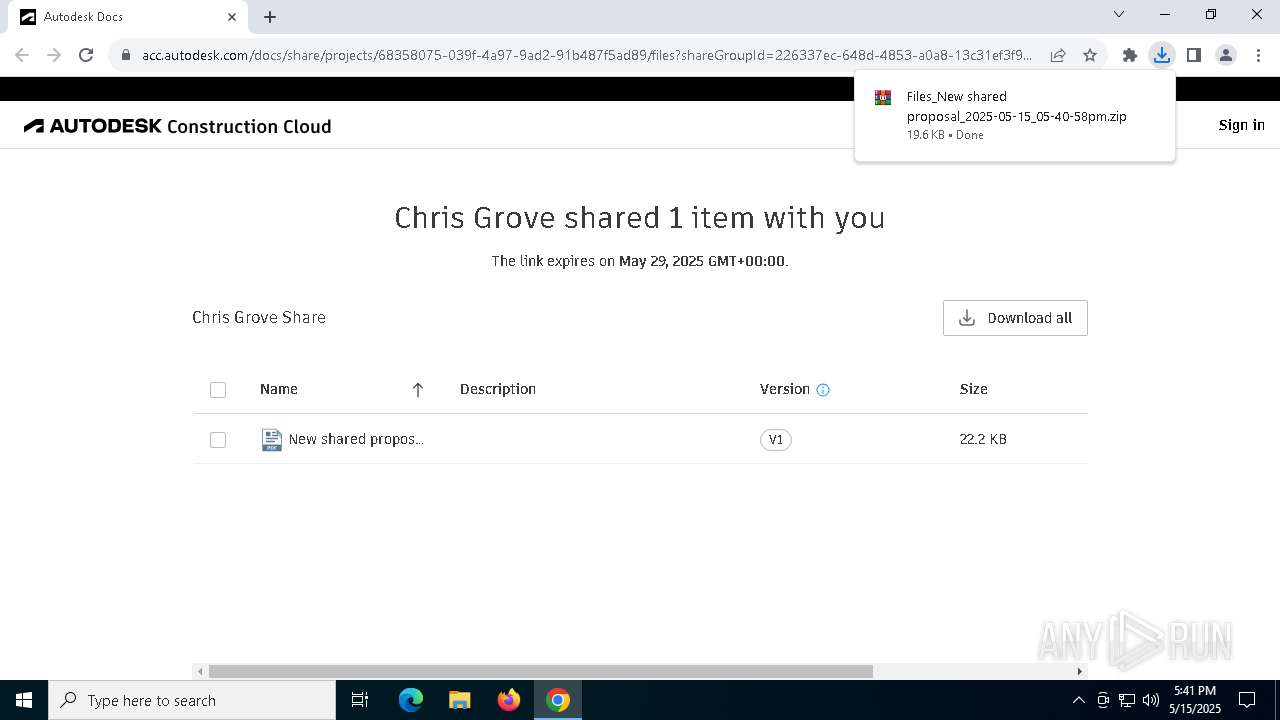Click the scrollbar right arrow

(x=1080, y=671)
